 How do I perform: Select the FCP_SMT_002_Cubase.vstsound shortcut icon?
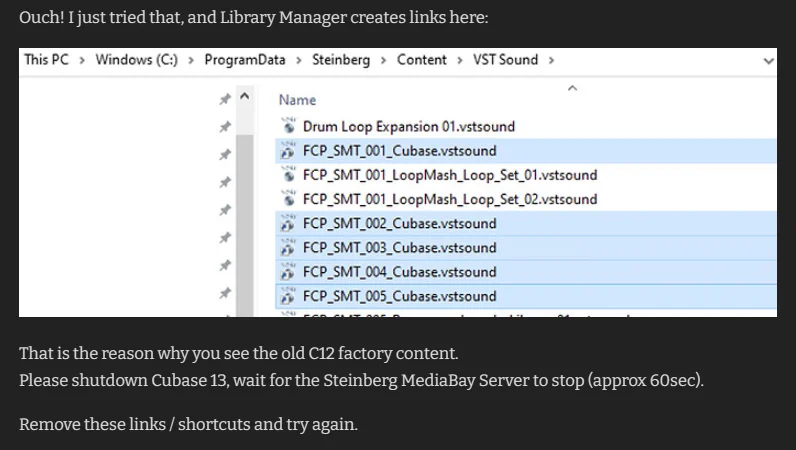click(x=288, y=223)
